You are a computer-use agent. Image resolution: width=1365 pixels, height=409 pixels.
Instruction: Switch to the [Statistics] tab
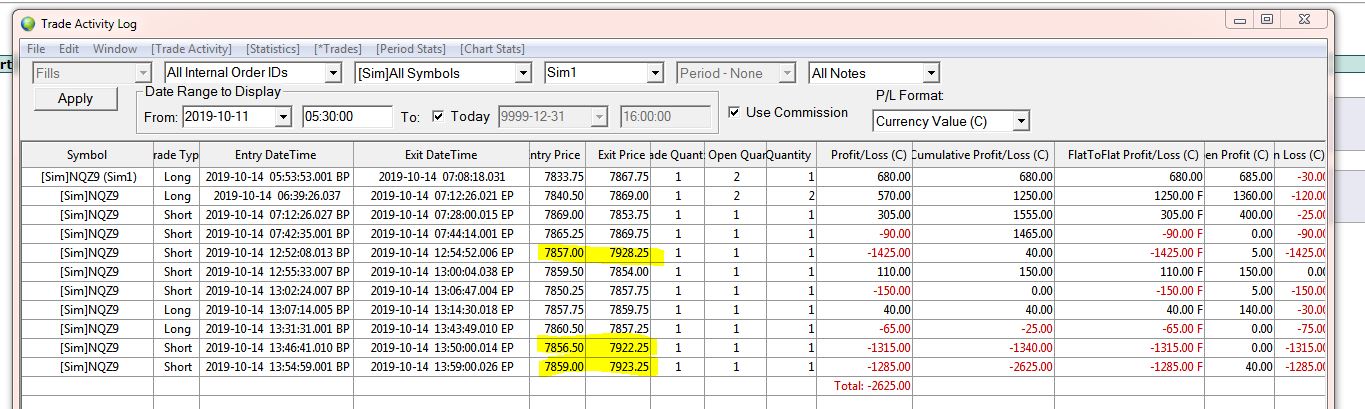pos(272,49)
